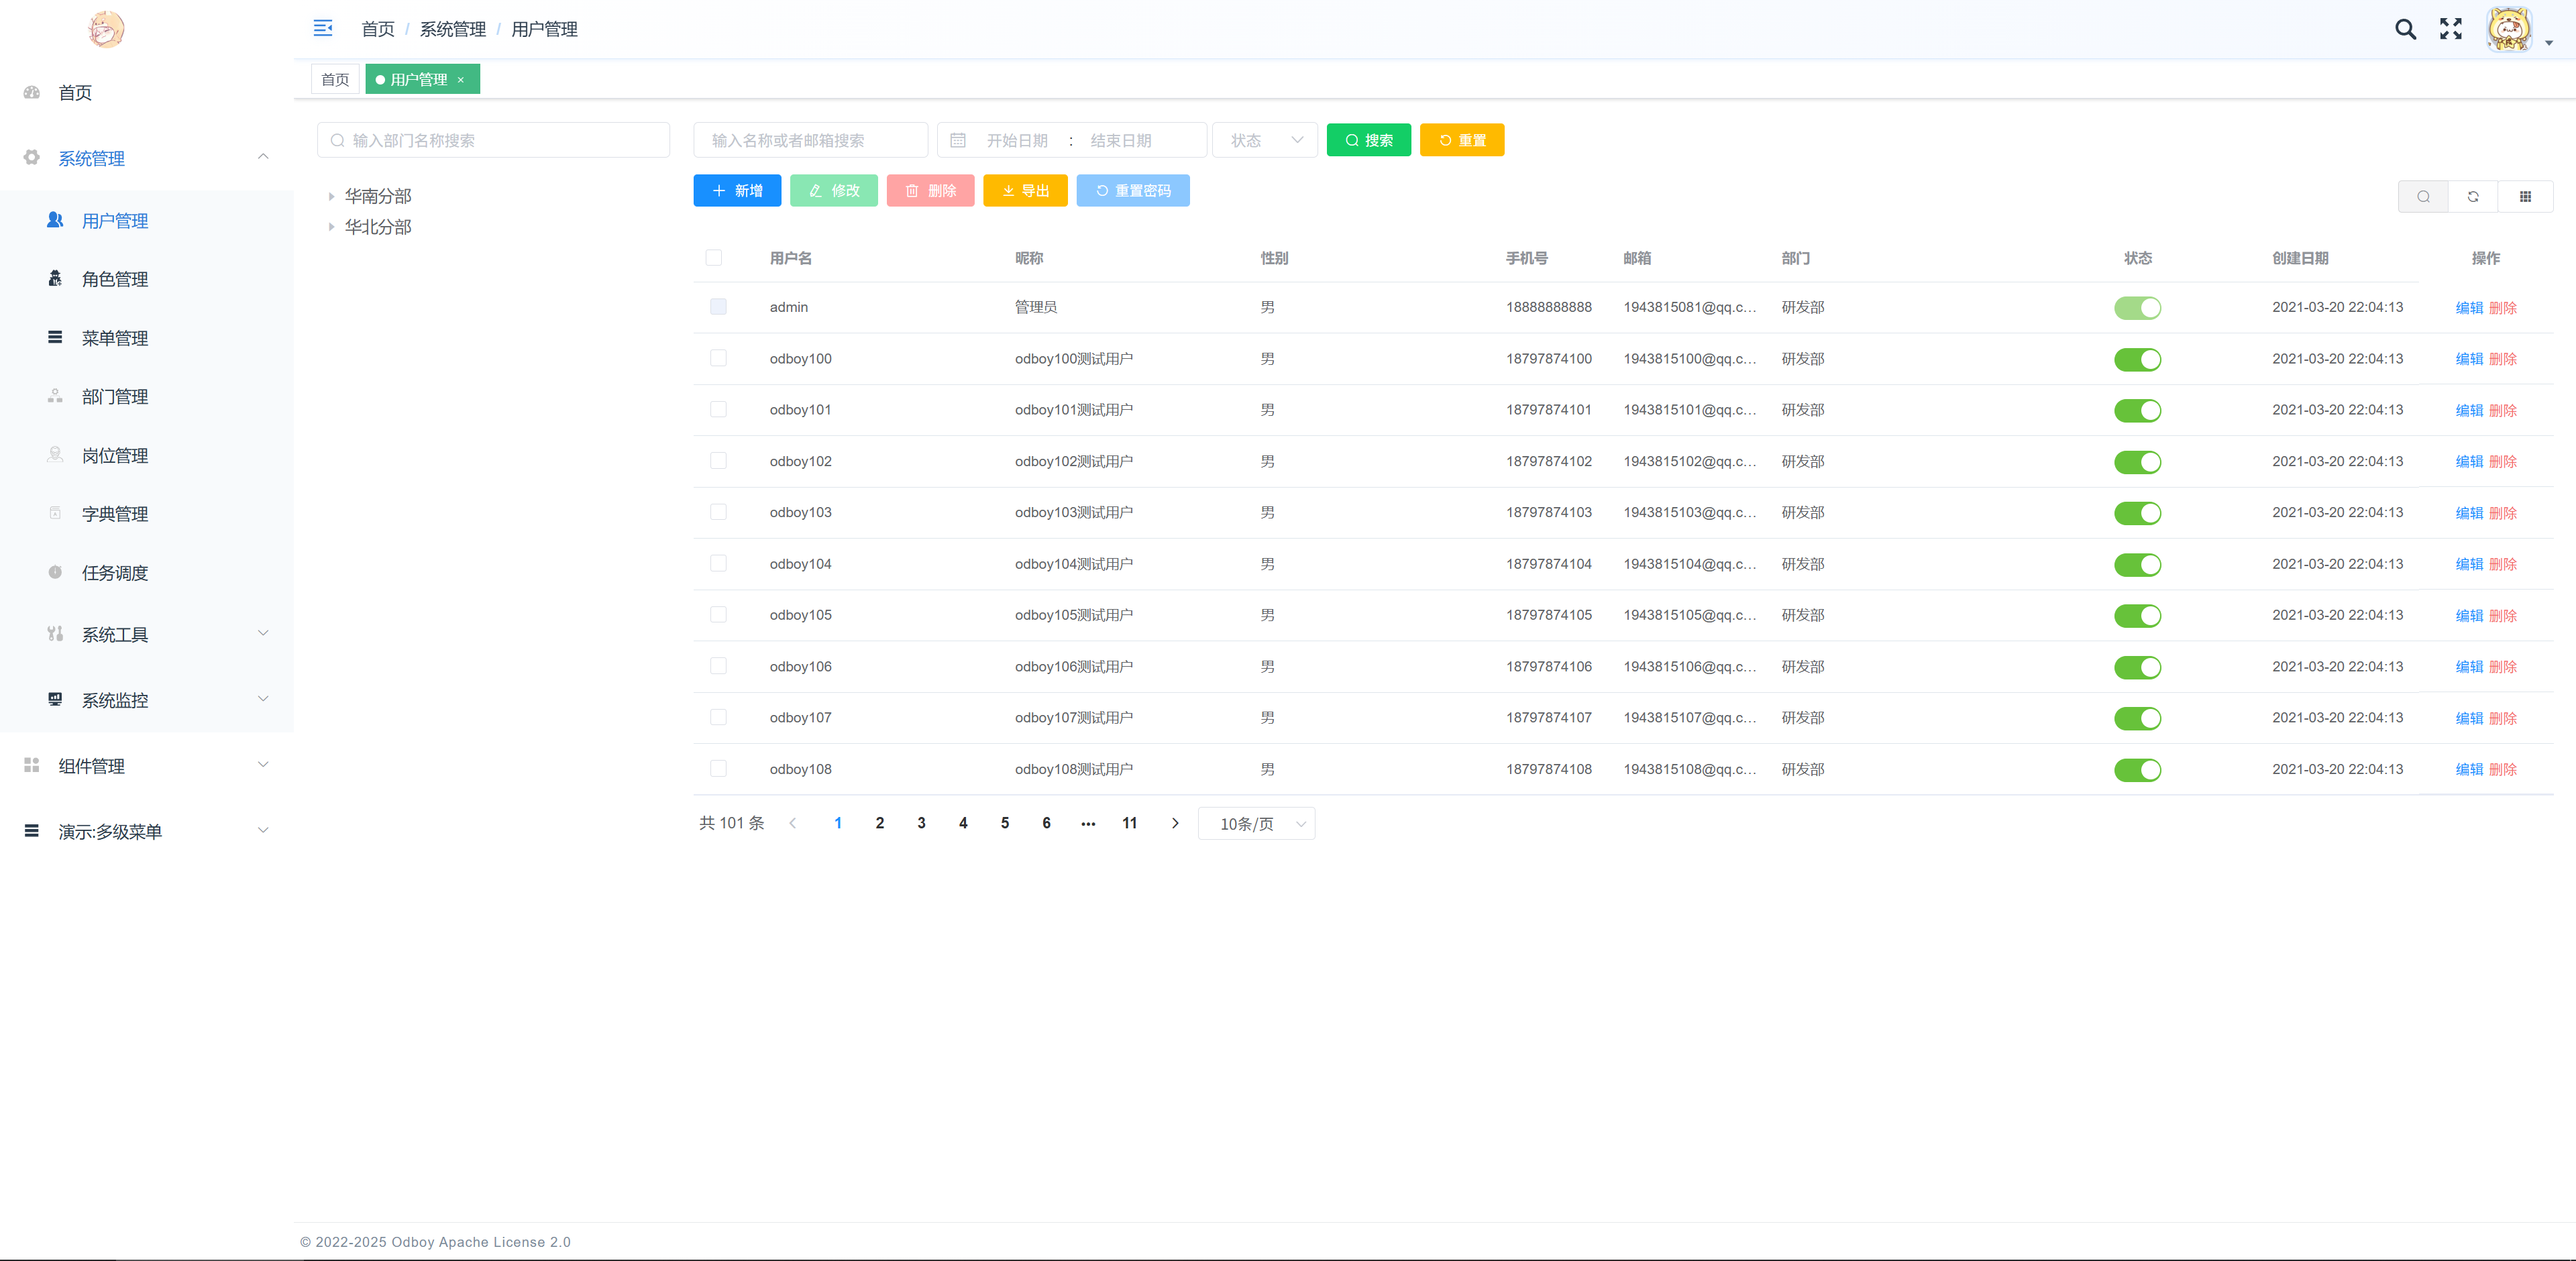Viewport: 2576px width, 1261px height.
Task: Hide search bar via table search icon
Action: pos(2423,196)
